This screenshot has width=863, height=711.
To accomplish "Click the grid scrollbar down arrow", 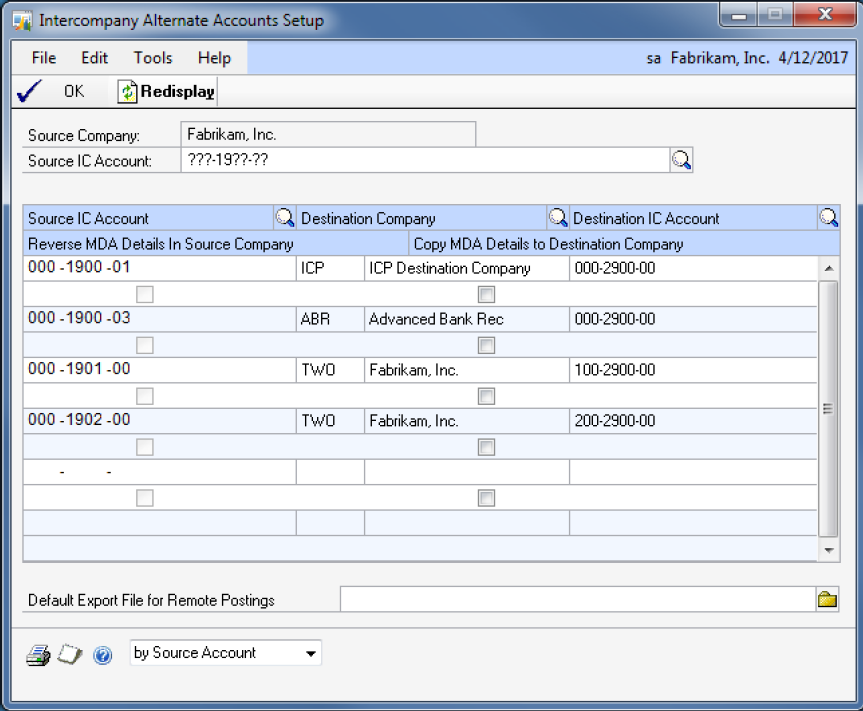I will (x=829, y=550).
